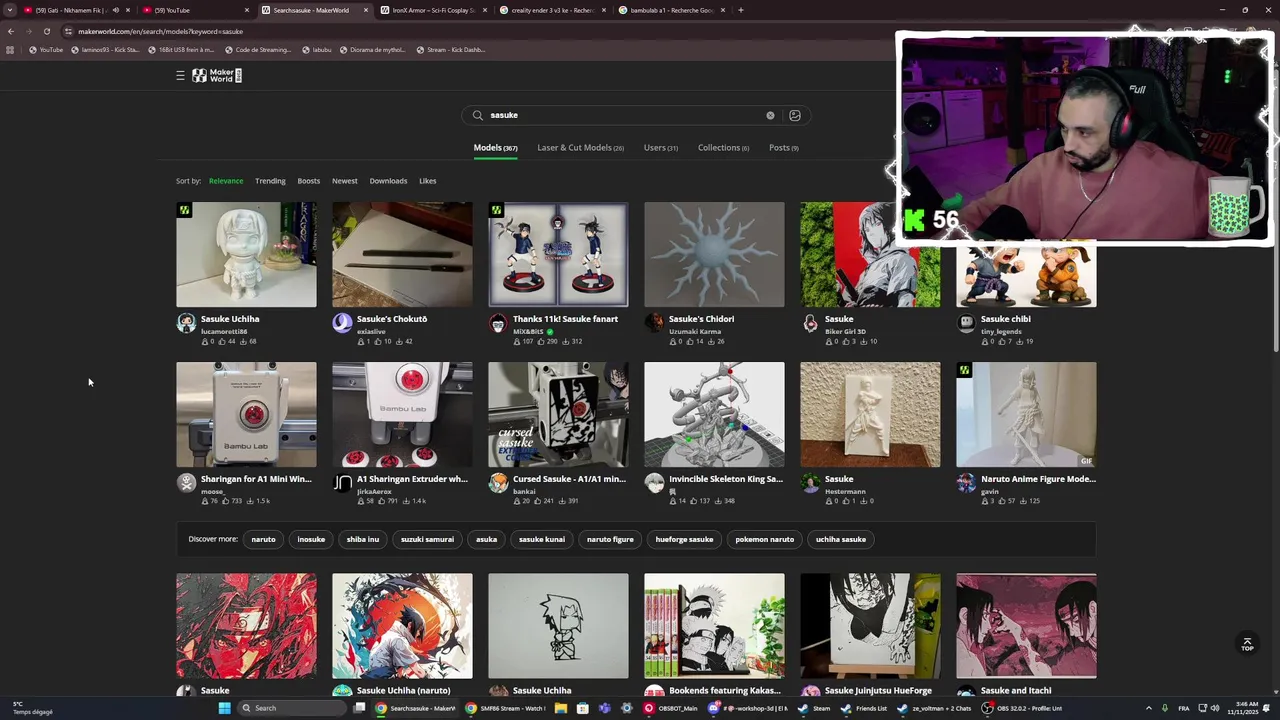
Task: Sort results by Downloads
Action: (388, 181)
